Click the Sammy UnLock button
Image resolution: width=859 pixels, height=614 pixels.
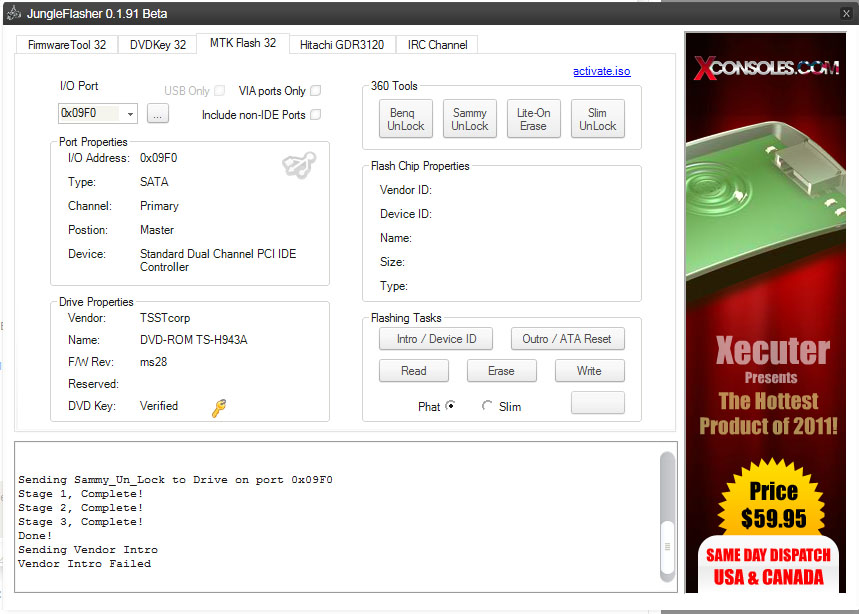click(x=469, y=119)
